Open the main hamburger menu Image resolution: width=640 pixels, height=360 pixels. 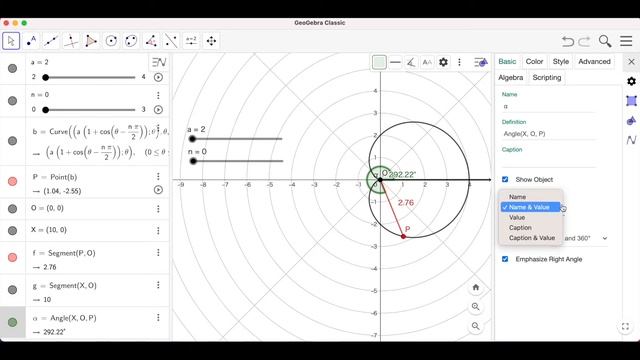pyautogui.click(x=626, y=41)
